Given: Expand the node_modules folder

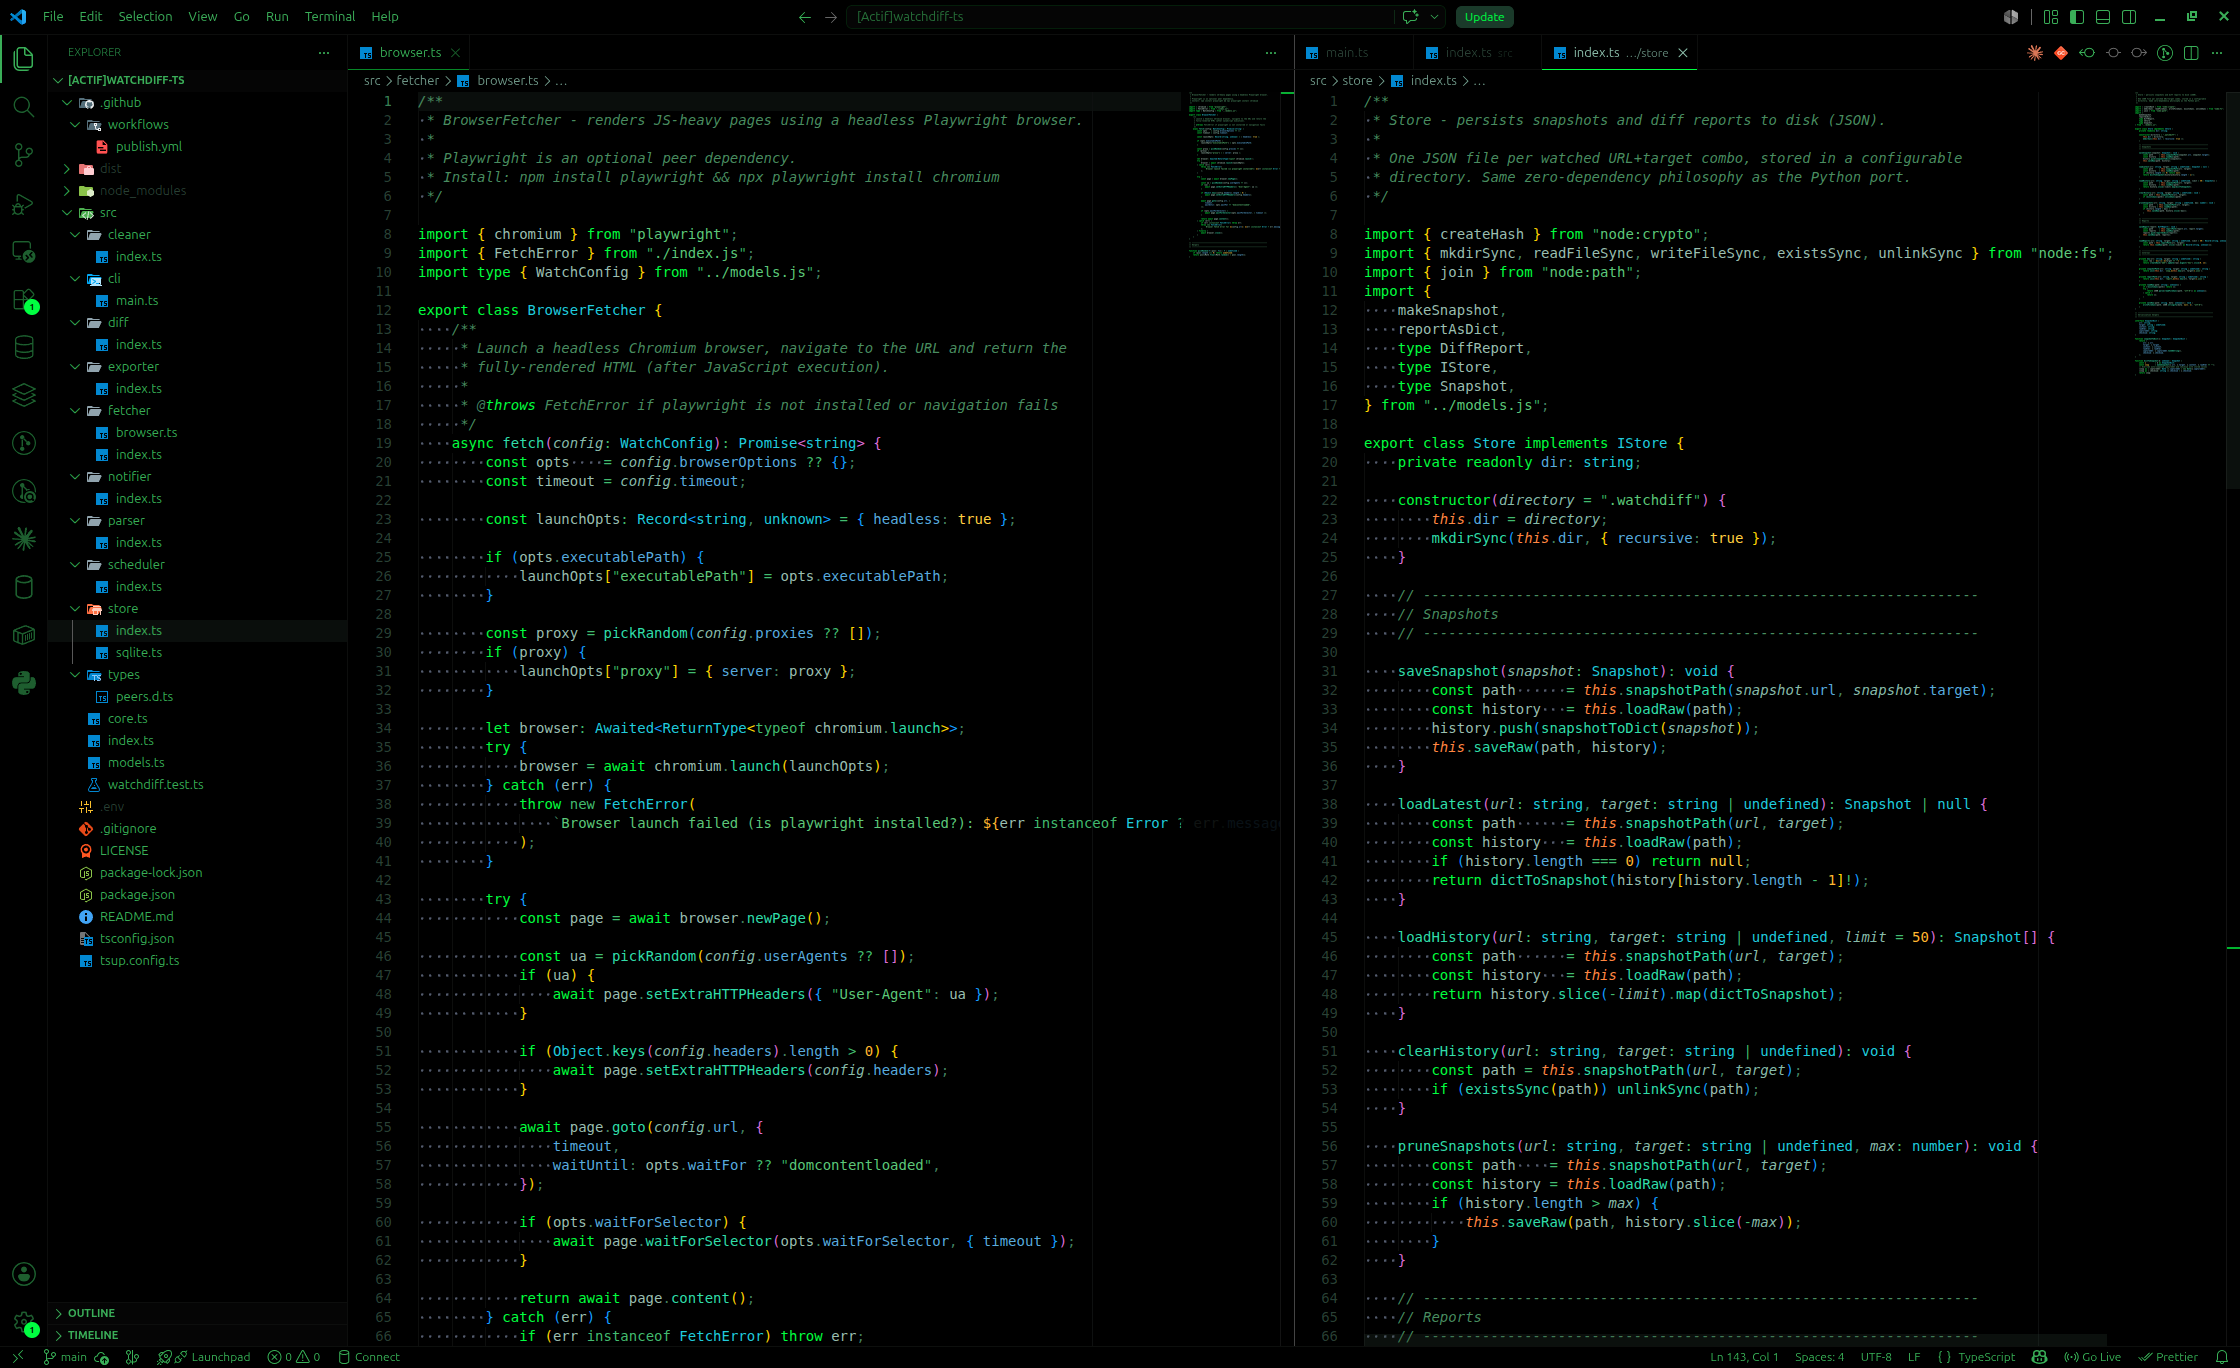Looking at the screenshot, I should pyautogui.click(x=198, y=190).
